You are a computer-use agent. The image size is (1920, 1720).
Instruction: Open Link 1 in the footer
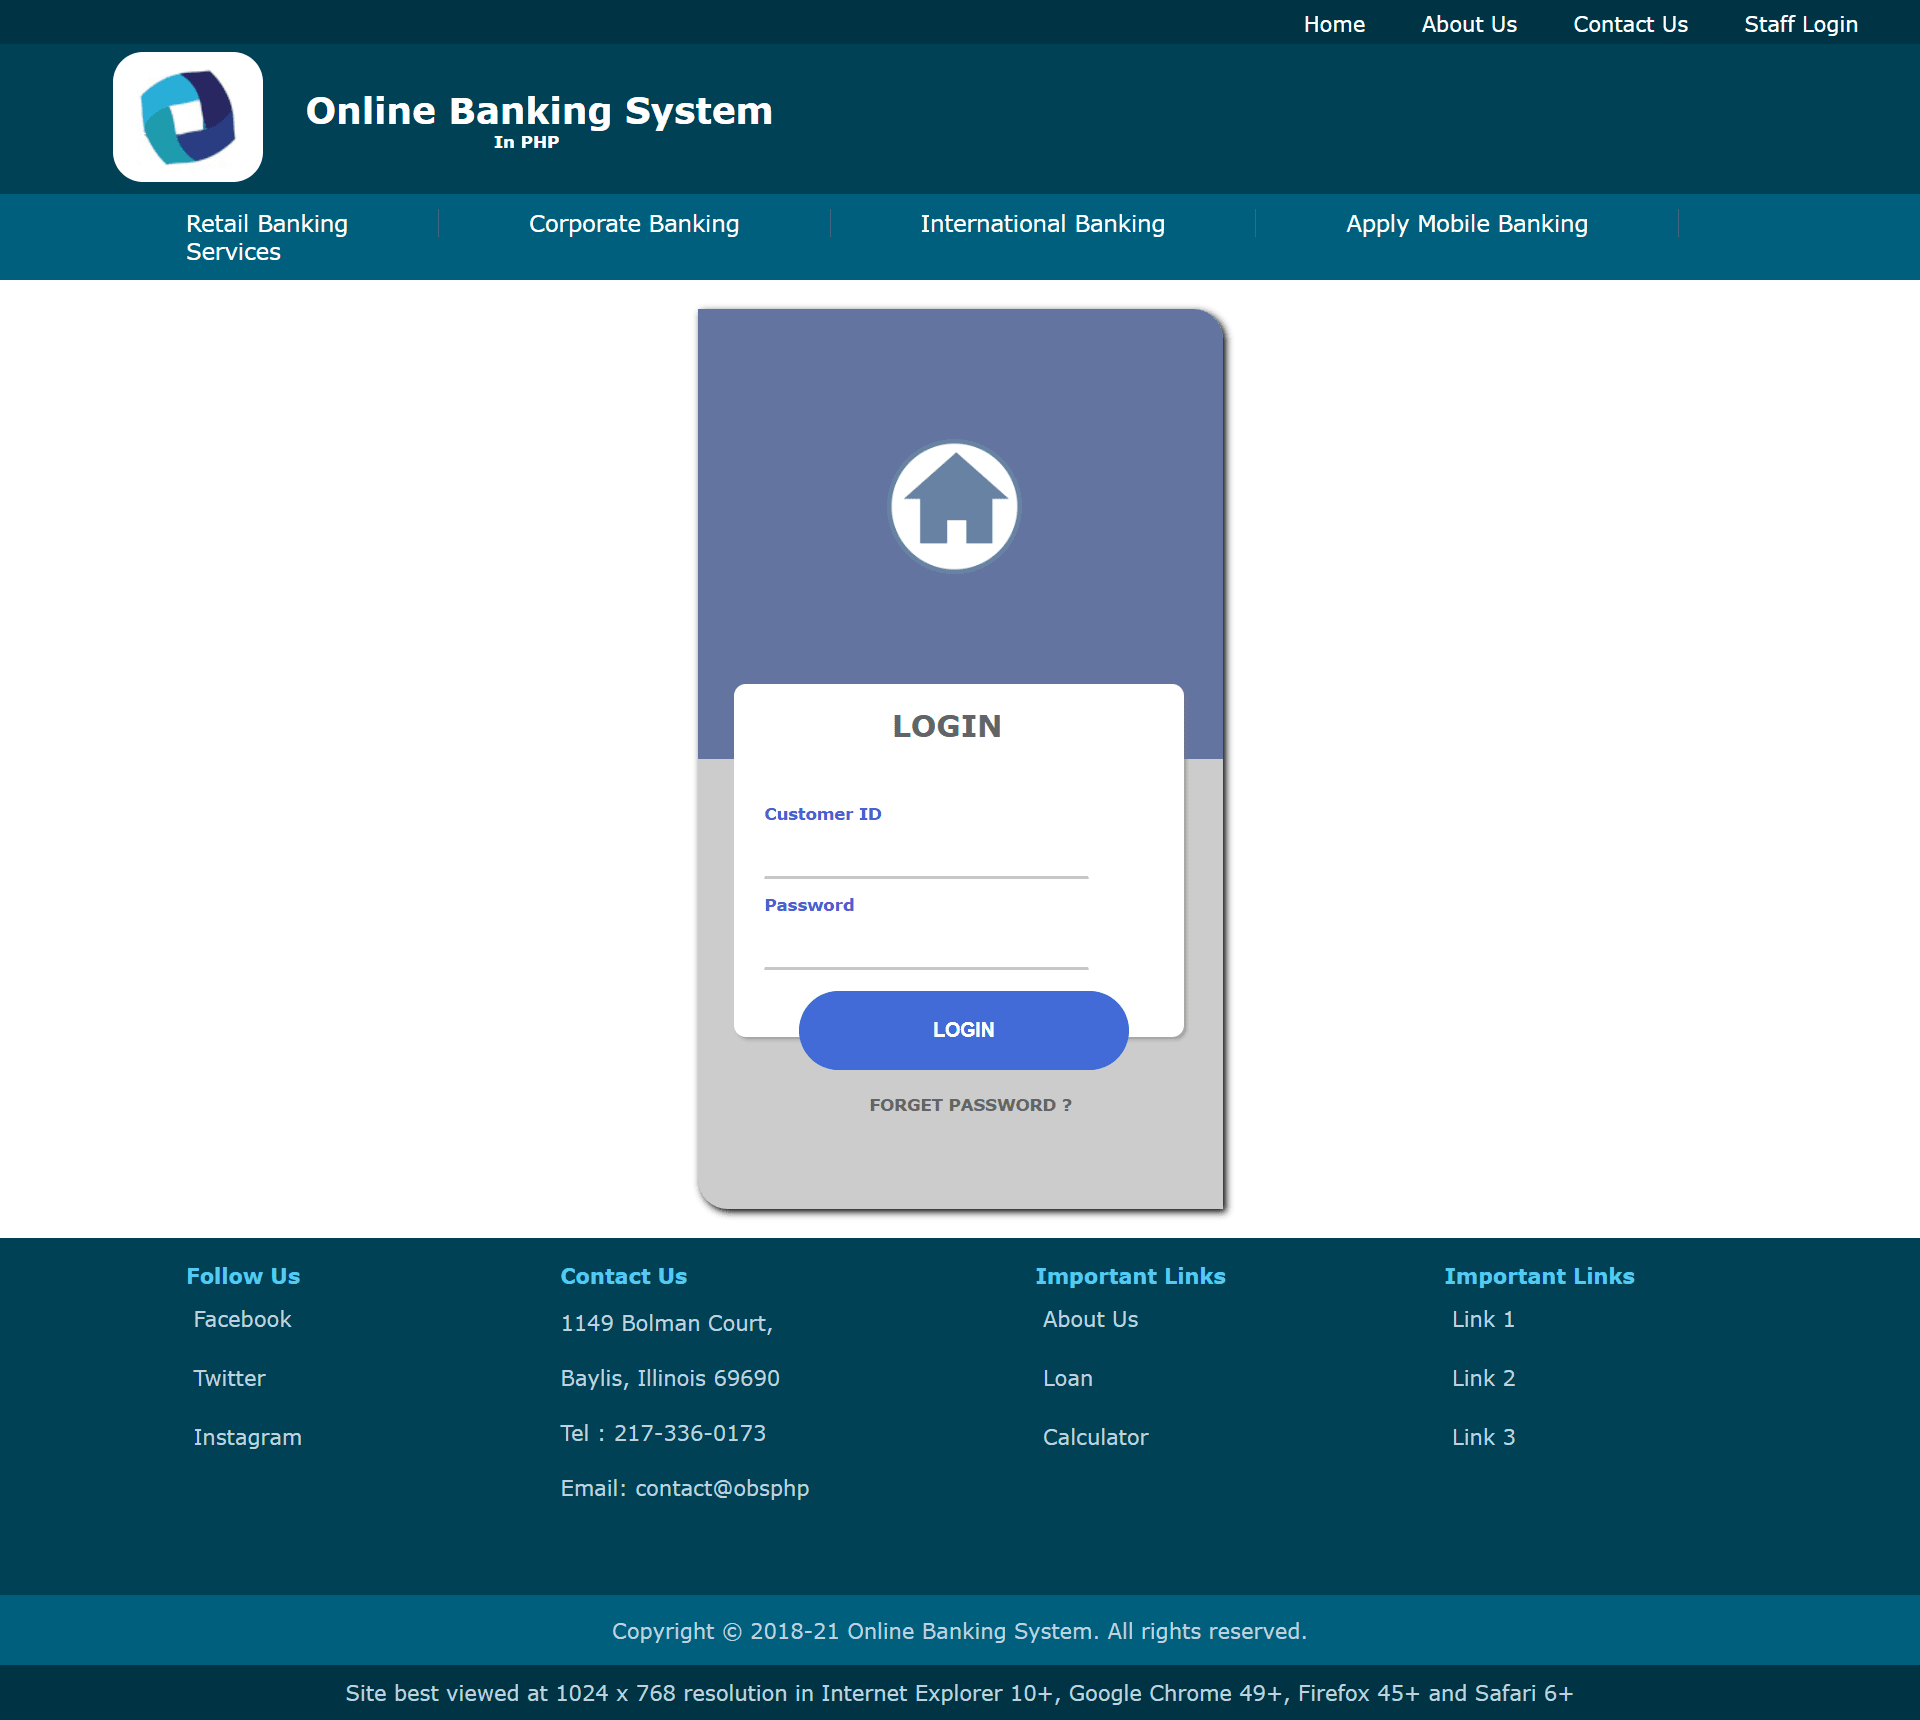coord(1483,1319)
